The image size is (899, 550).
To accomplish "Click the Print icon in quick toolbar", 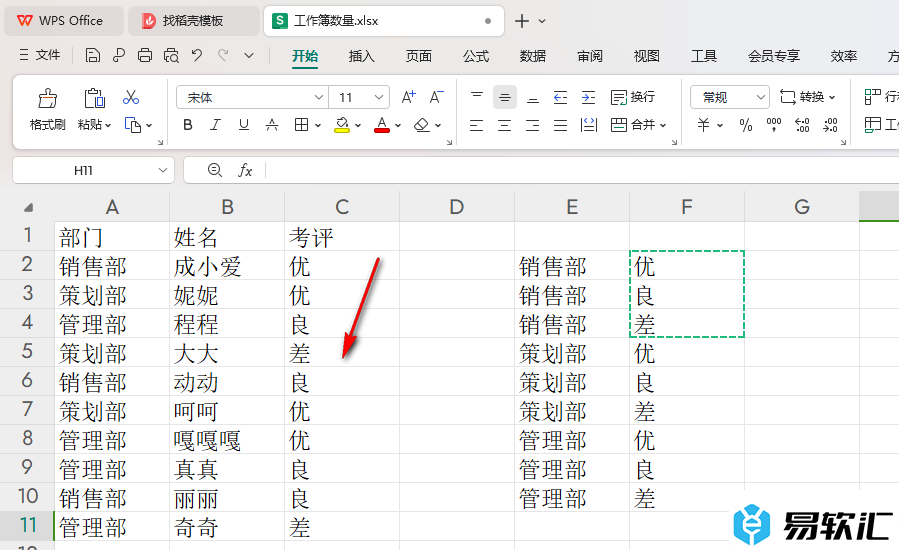I will [145, 55].
